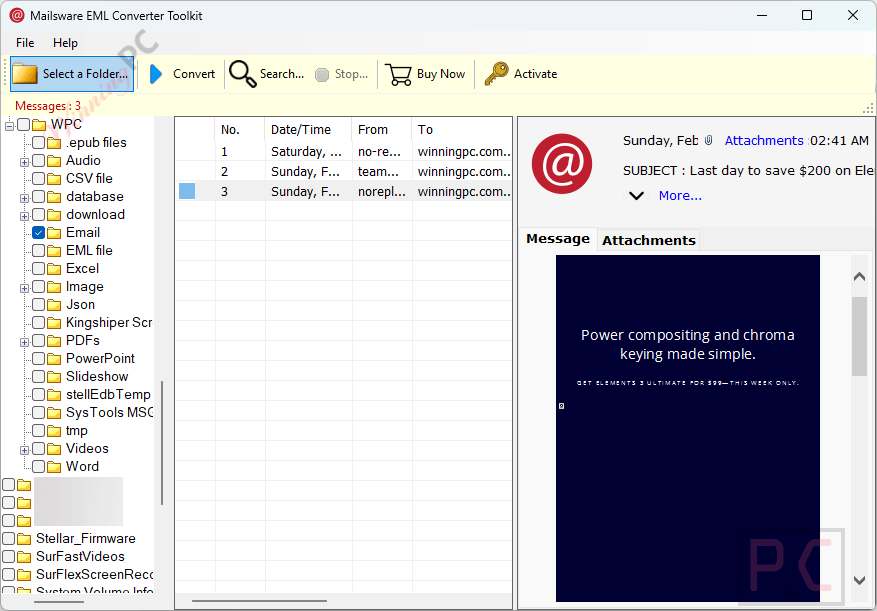Expand the database folder node
This screenshot has height=611, width=877.
tap(25, 198)
